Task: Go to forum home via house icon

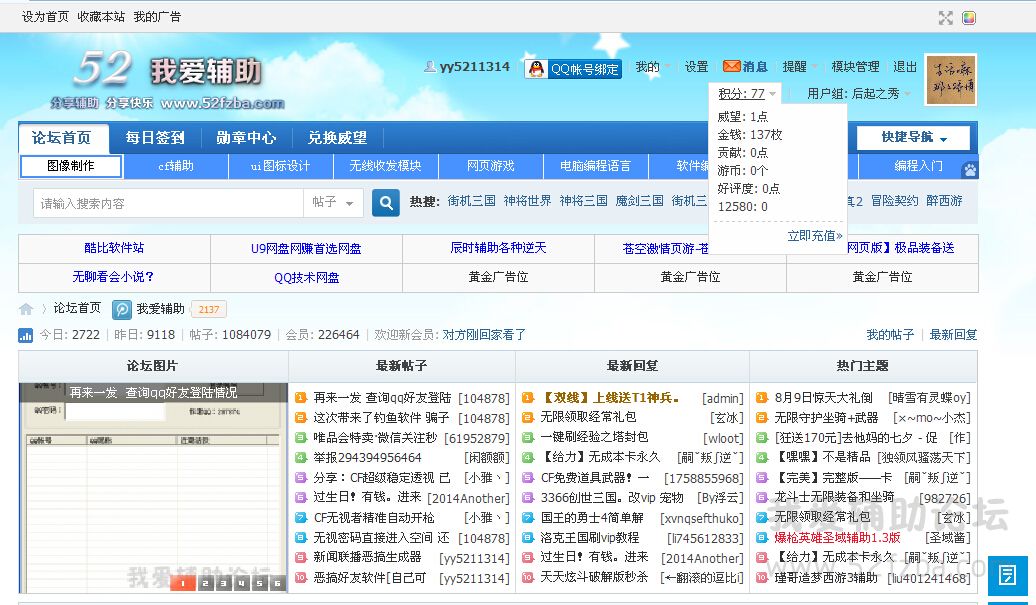Action: 26,308
